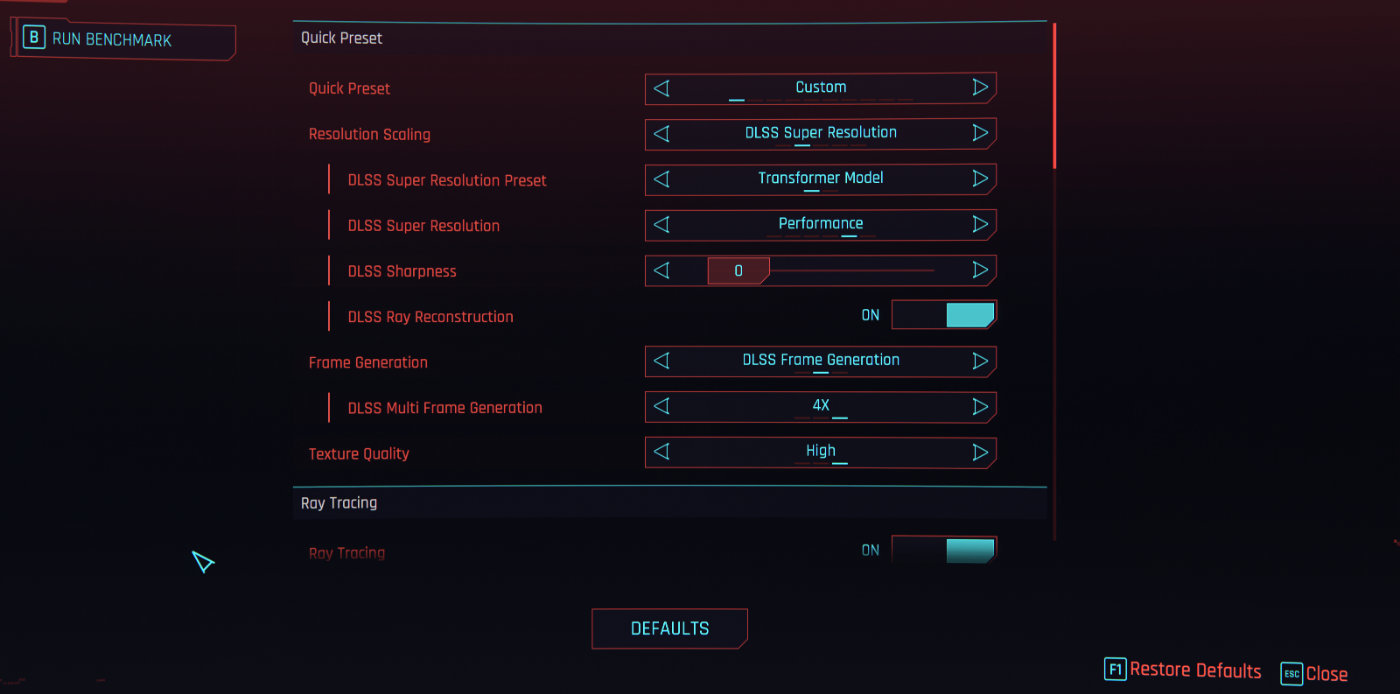Click left arrow on Quick Preset

[x=661, y=88]
